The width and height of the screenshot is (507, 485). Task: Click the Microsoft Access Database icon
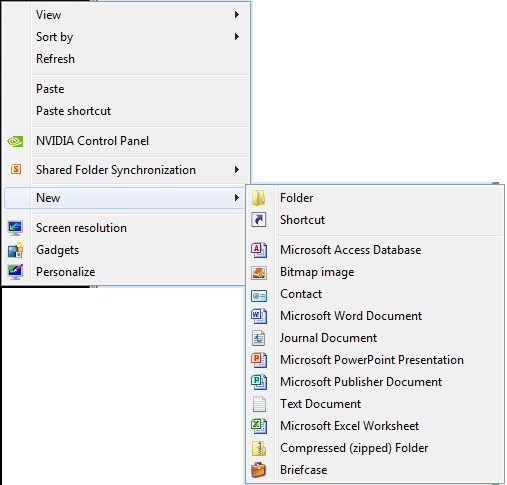pos(259,250)
